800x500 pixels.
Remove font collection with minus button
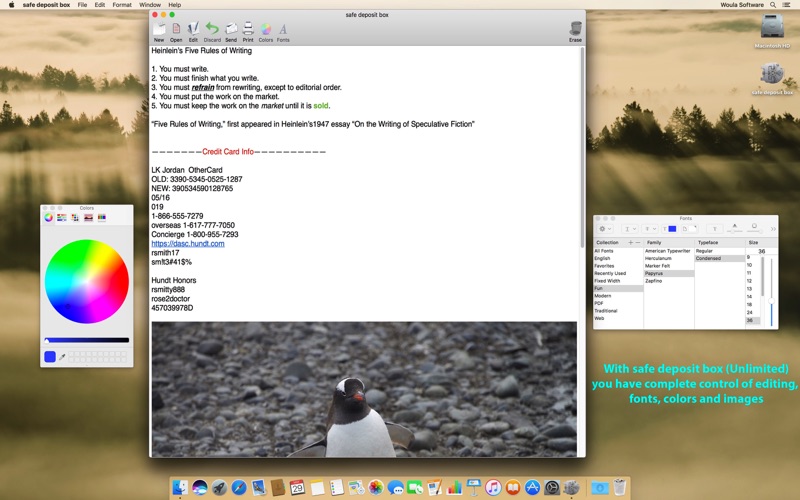tap(638, 242)
